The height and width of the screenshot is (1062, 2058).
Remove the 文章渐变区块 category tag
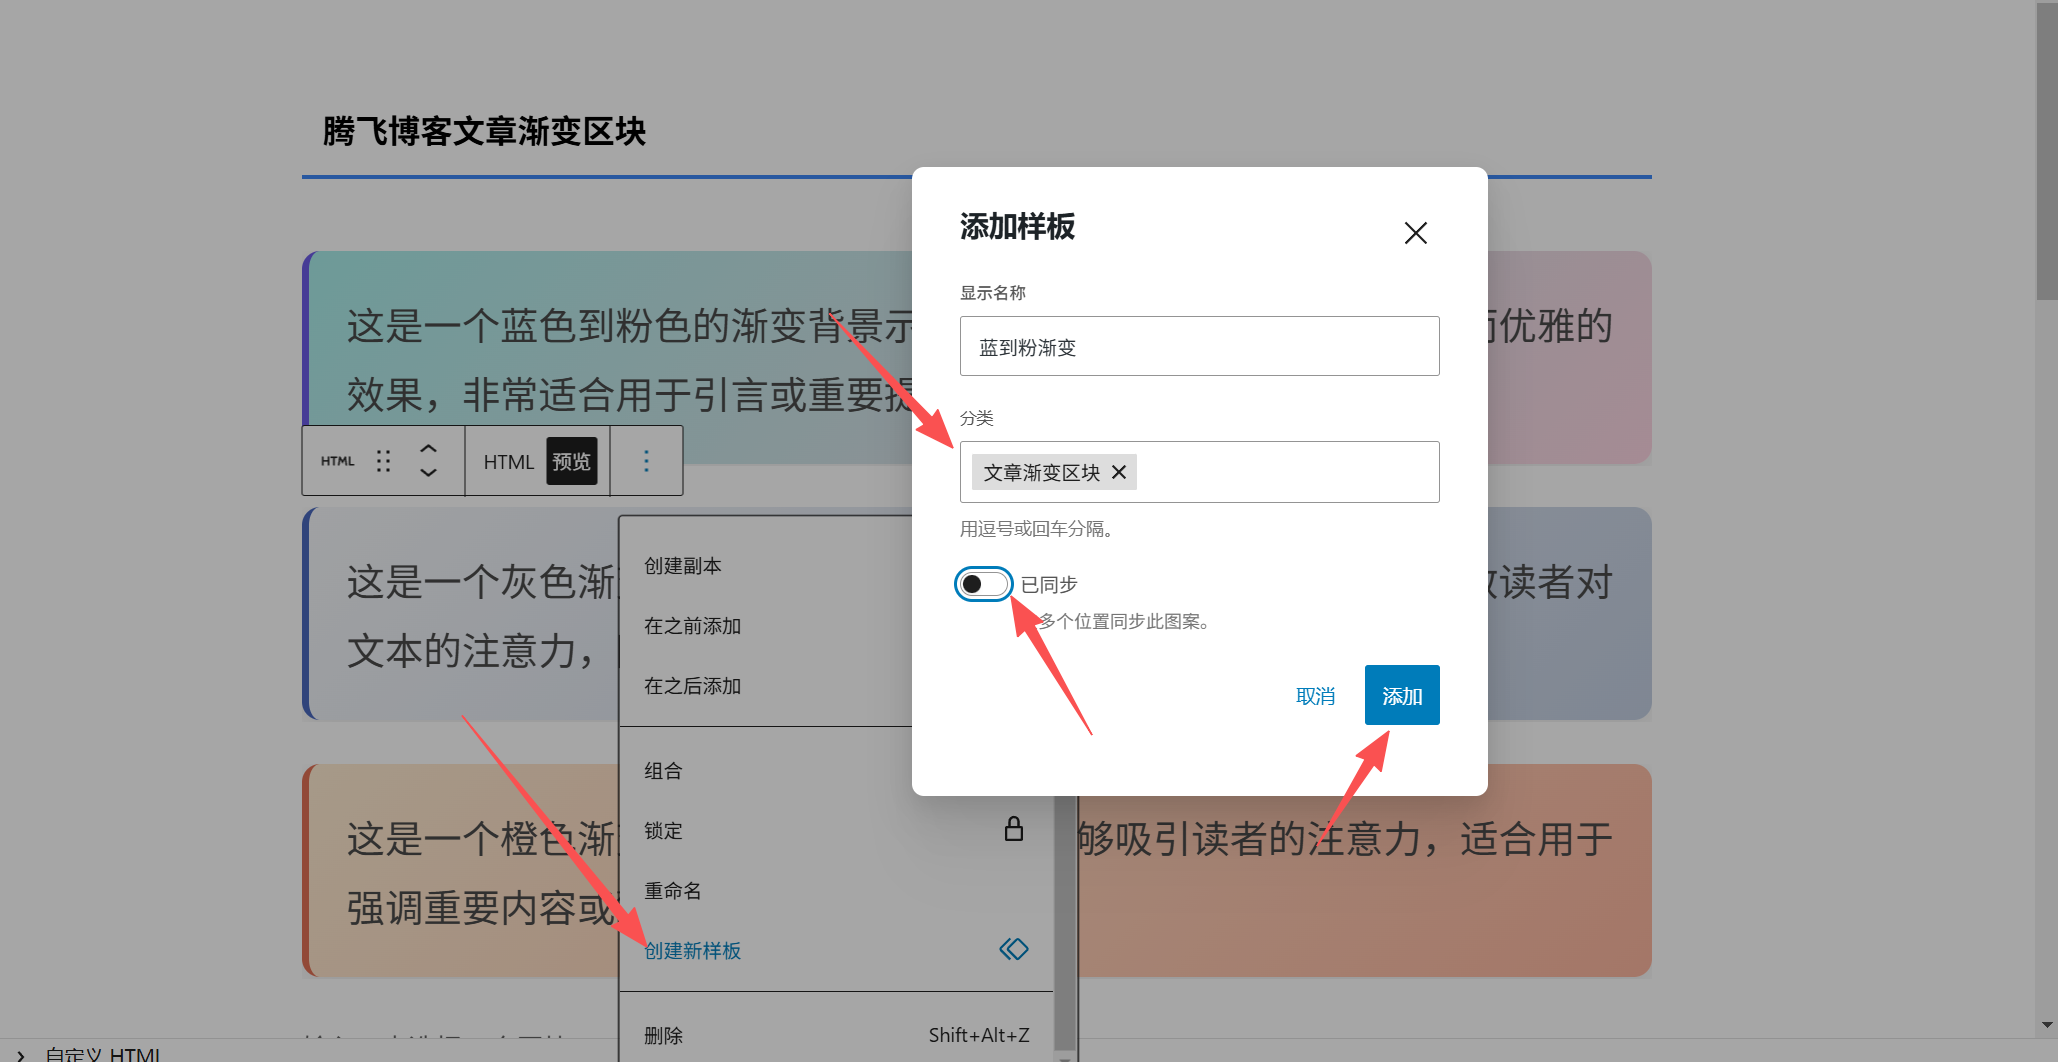[1118, 472]
